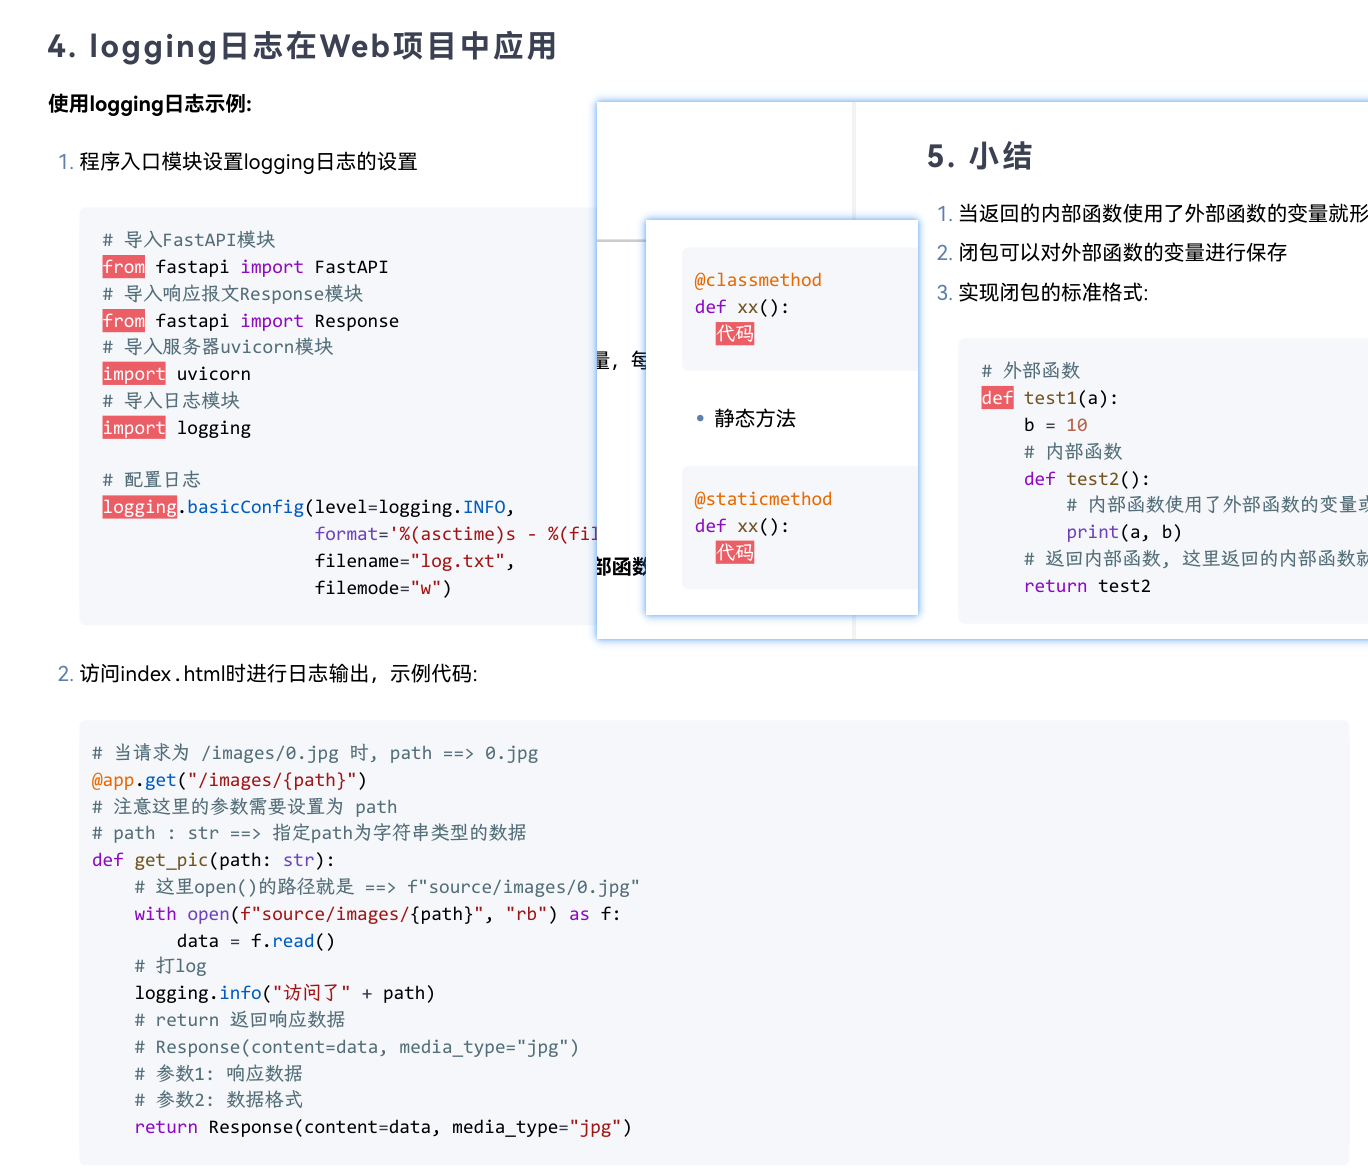This screenshot has width=1368, height=1169.
Task: Click the highlighted 'from' keyword importing FastAPI
Action: click(x=122, y=266)
